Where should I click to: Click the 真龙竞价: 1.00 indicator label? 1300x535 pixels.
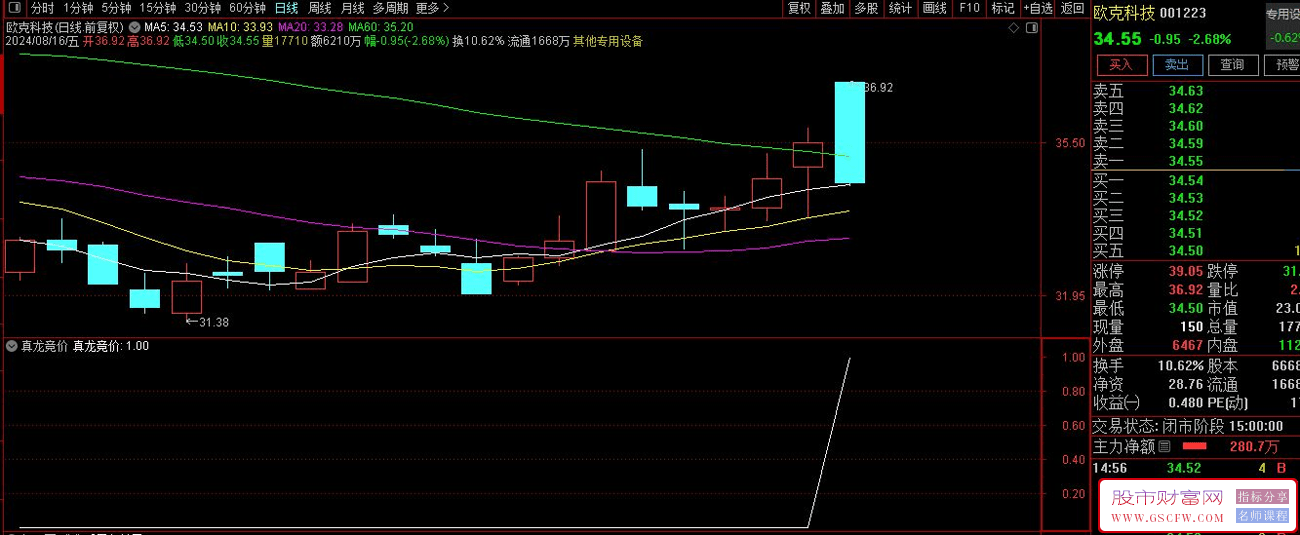click(x=111, y=346)
